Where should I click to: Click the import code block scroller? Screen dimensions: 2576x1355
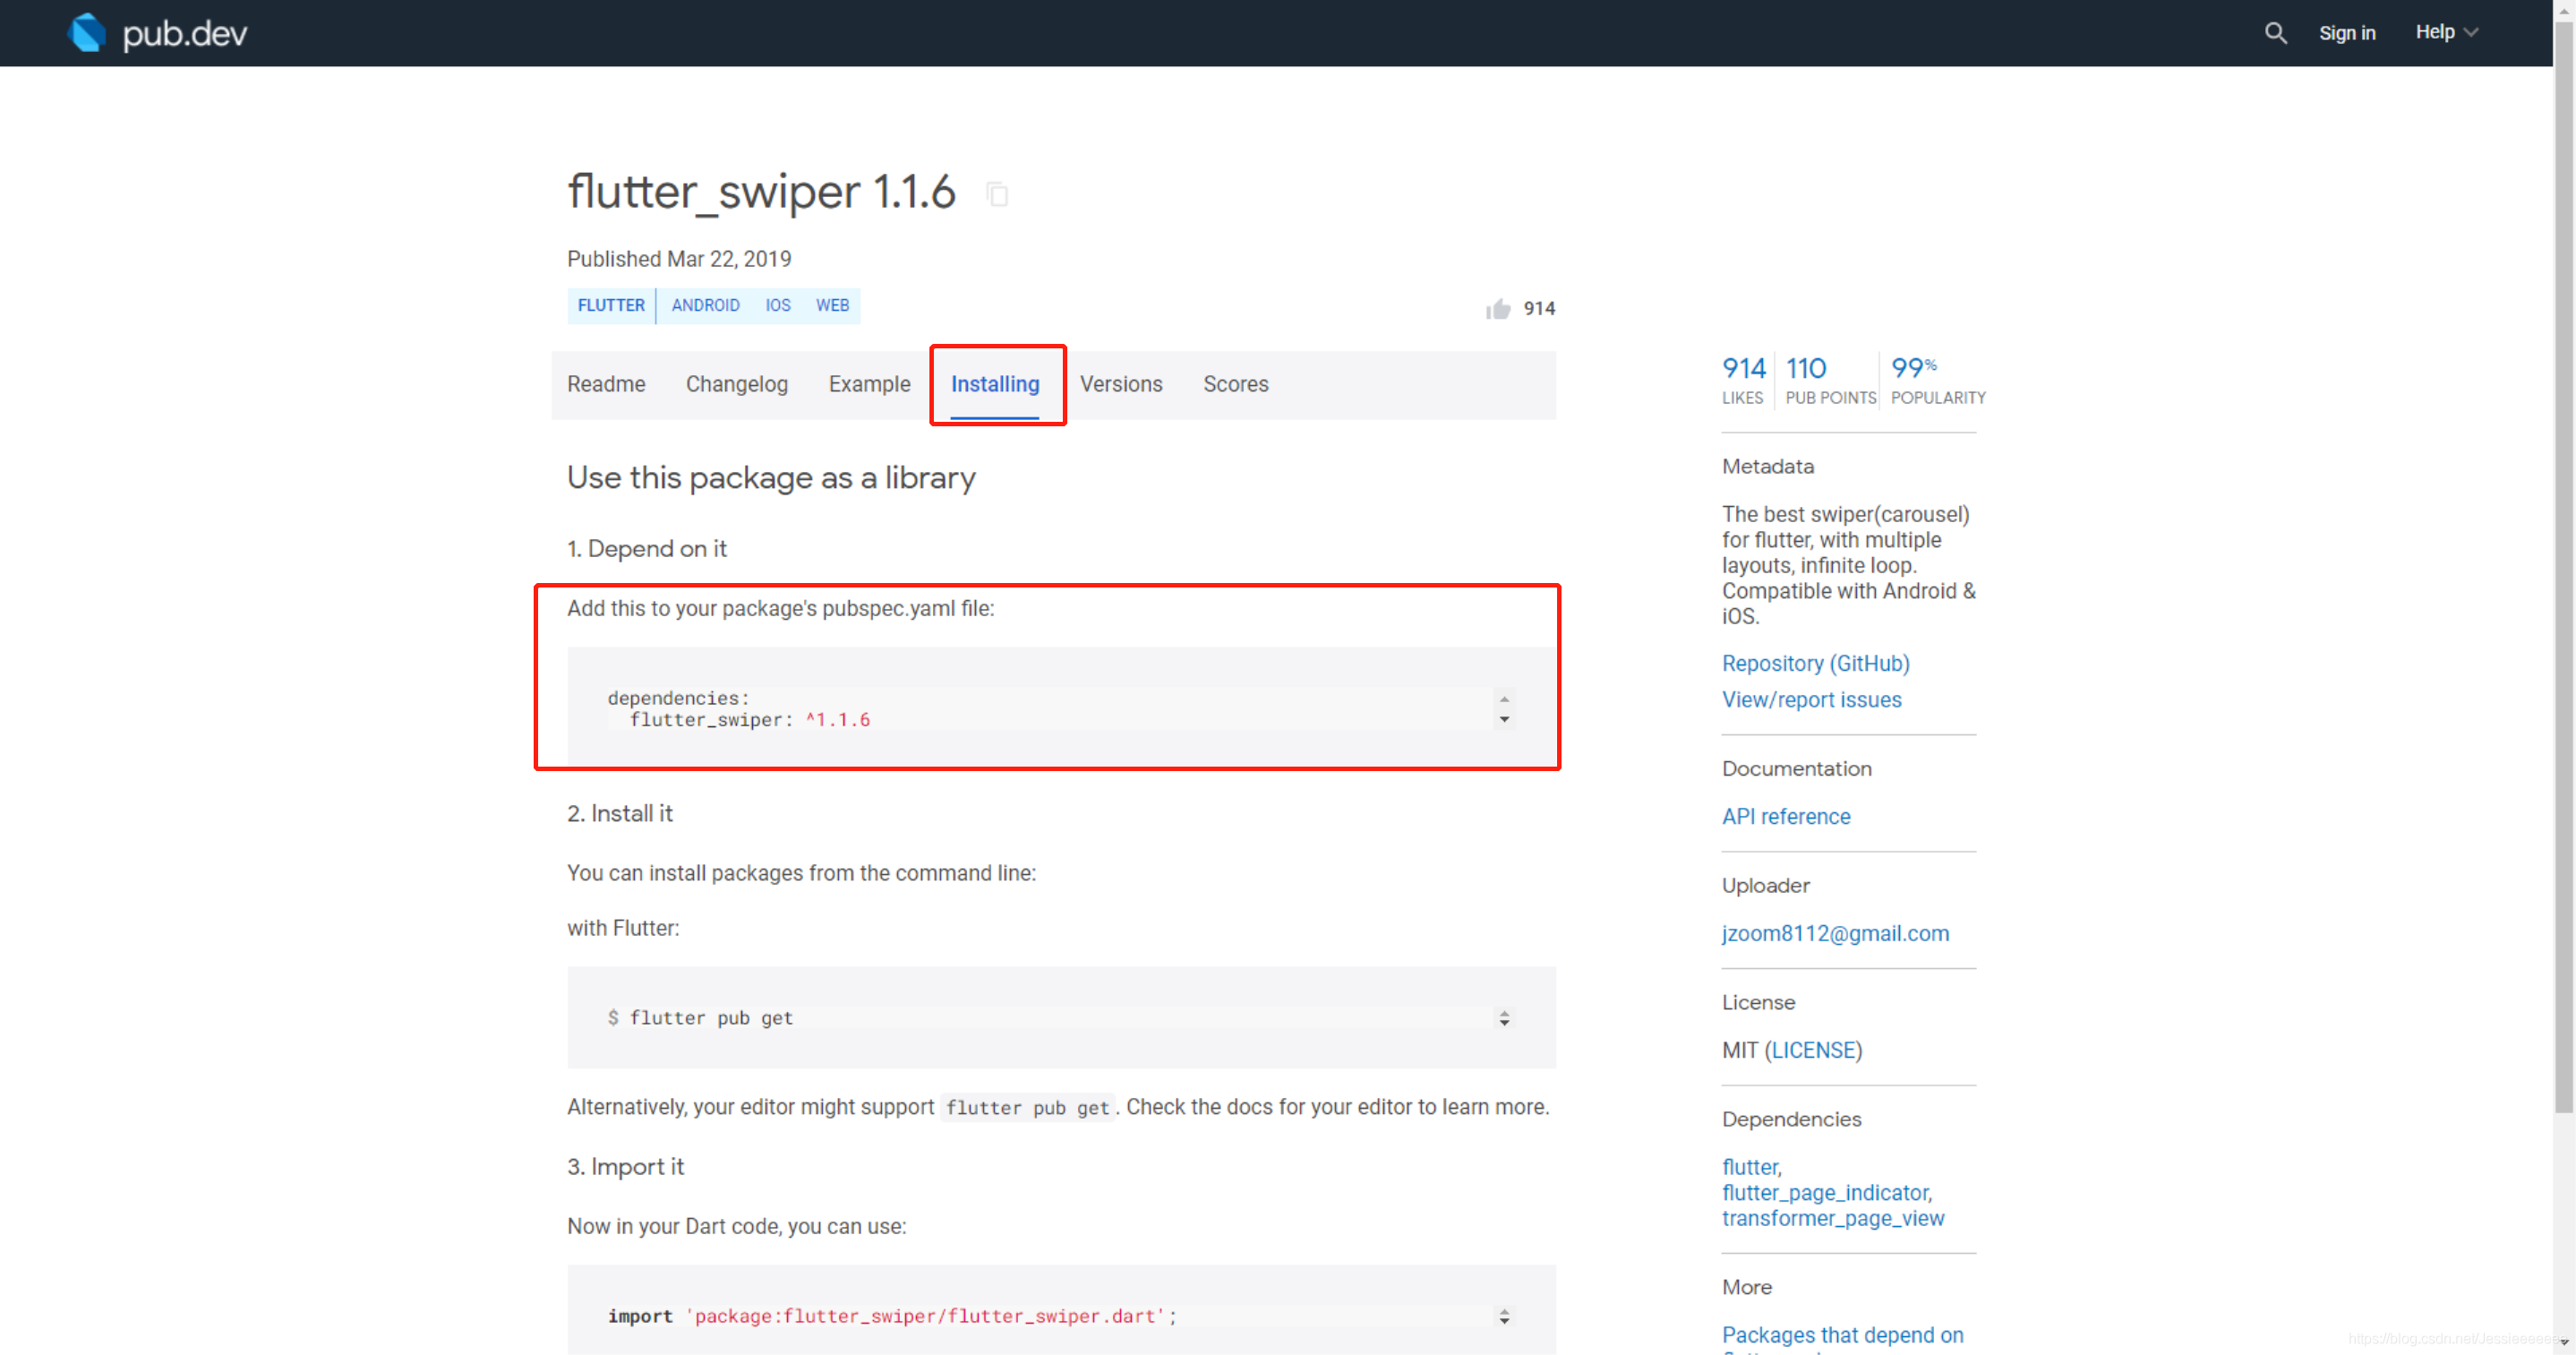click(x=1503, y=1316)
